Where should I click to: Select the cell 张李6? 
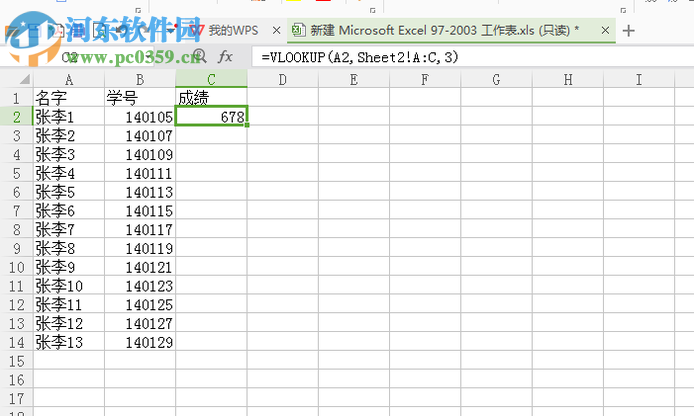point(69,211)
